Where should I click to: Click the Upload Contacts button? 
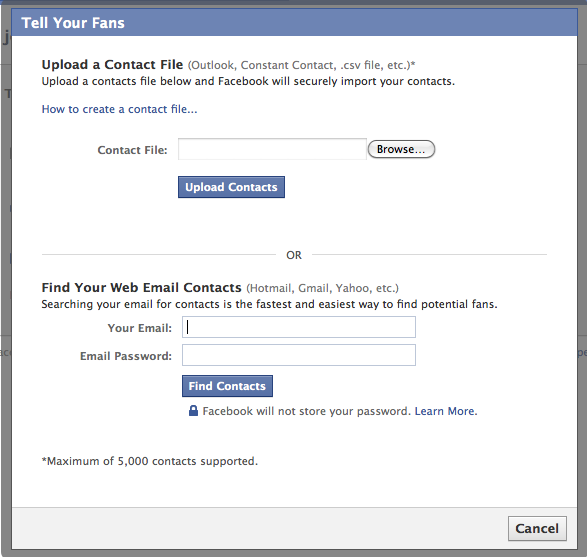[231, 187]
